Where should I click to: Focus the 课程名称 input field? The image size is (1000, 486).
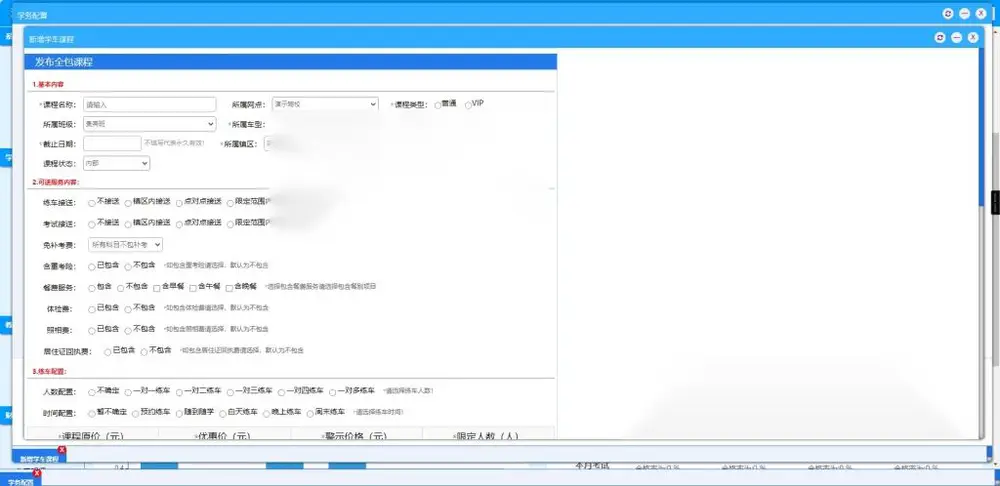pos(149,105)
